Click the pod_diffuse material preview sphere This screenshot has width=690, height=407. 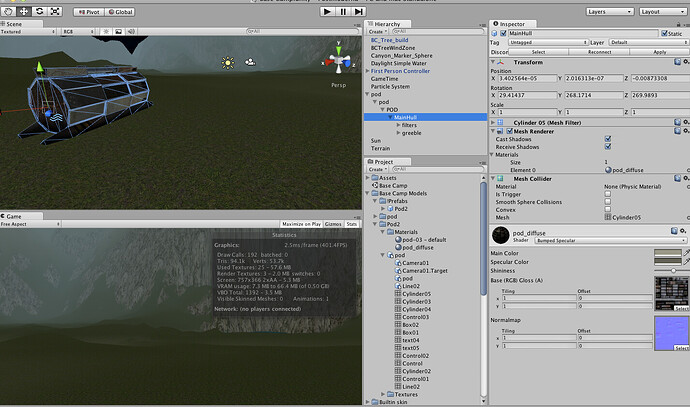point(500,235)
